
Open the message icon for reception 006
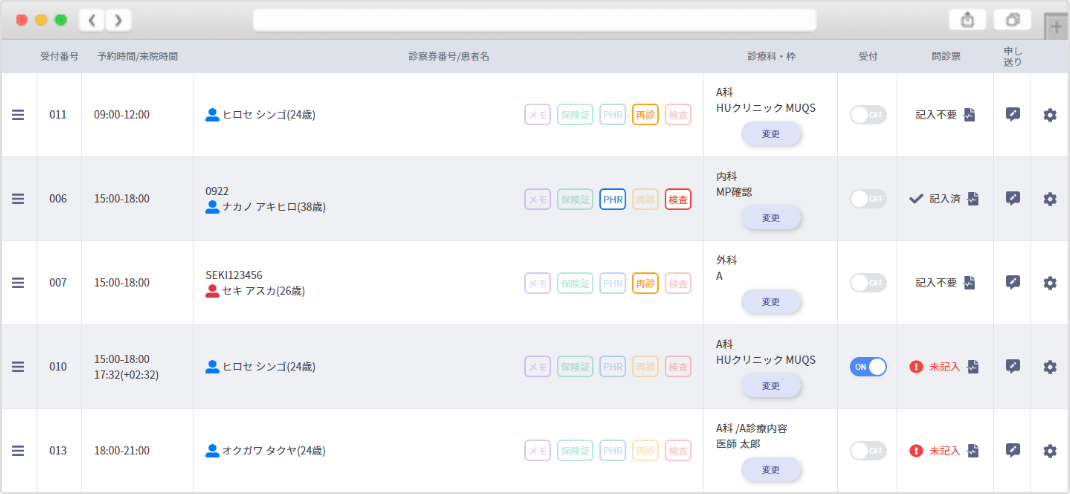coord(1012,199)
